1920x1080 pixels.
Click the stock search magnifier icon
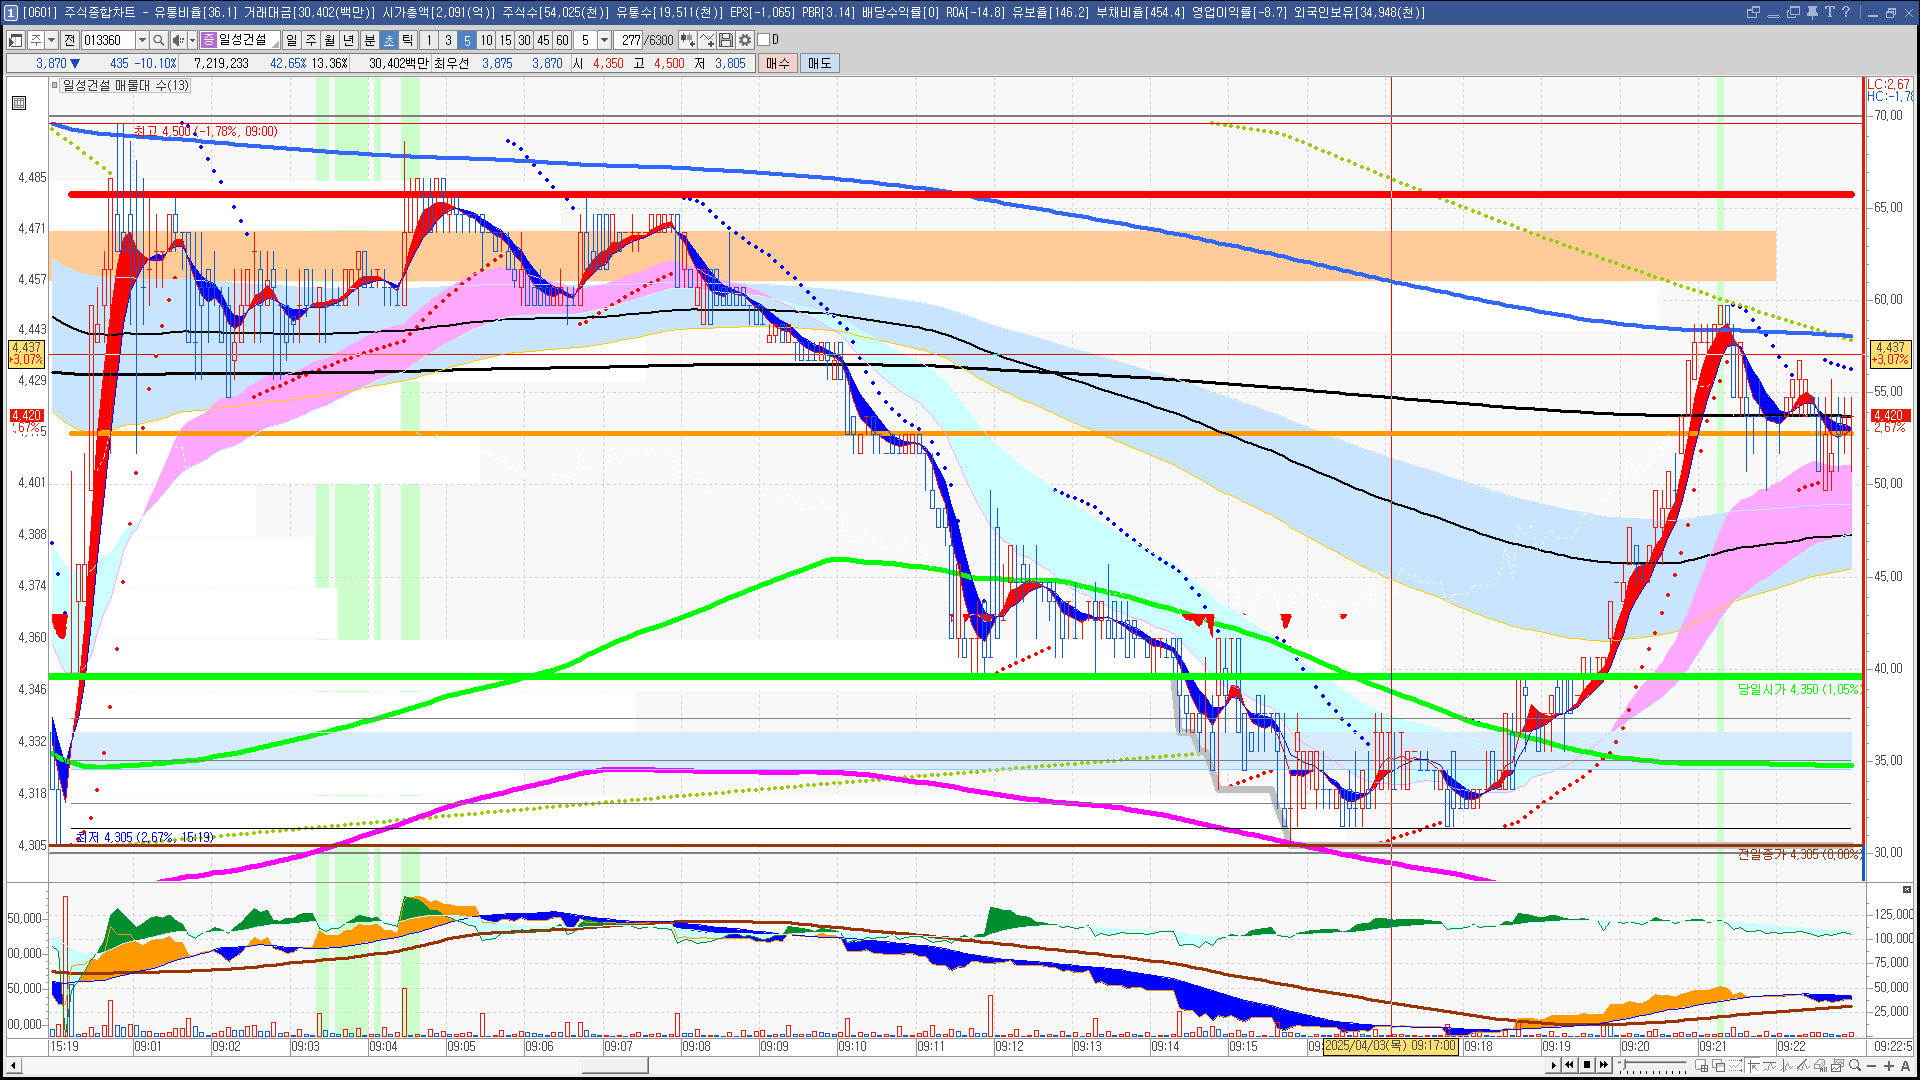click(x=158, y=40)
